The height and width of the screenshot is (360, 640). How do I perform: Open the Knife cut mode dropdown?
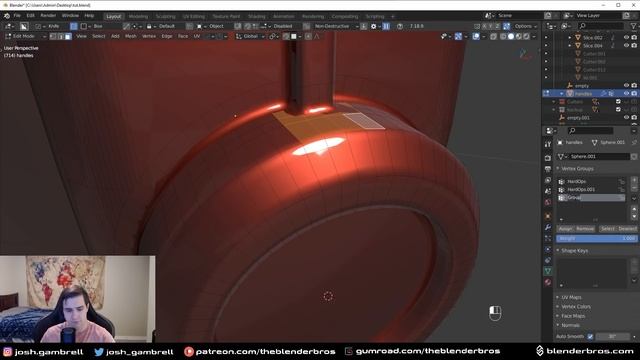tap(49, 26)
